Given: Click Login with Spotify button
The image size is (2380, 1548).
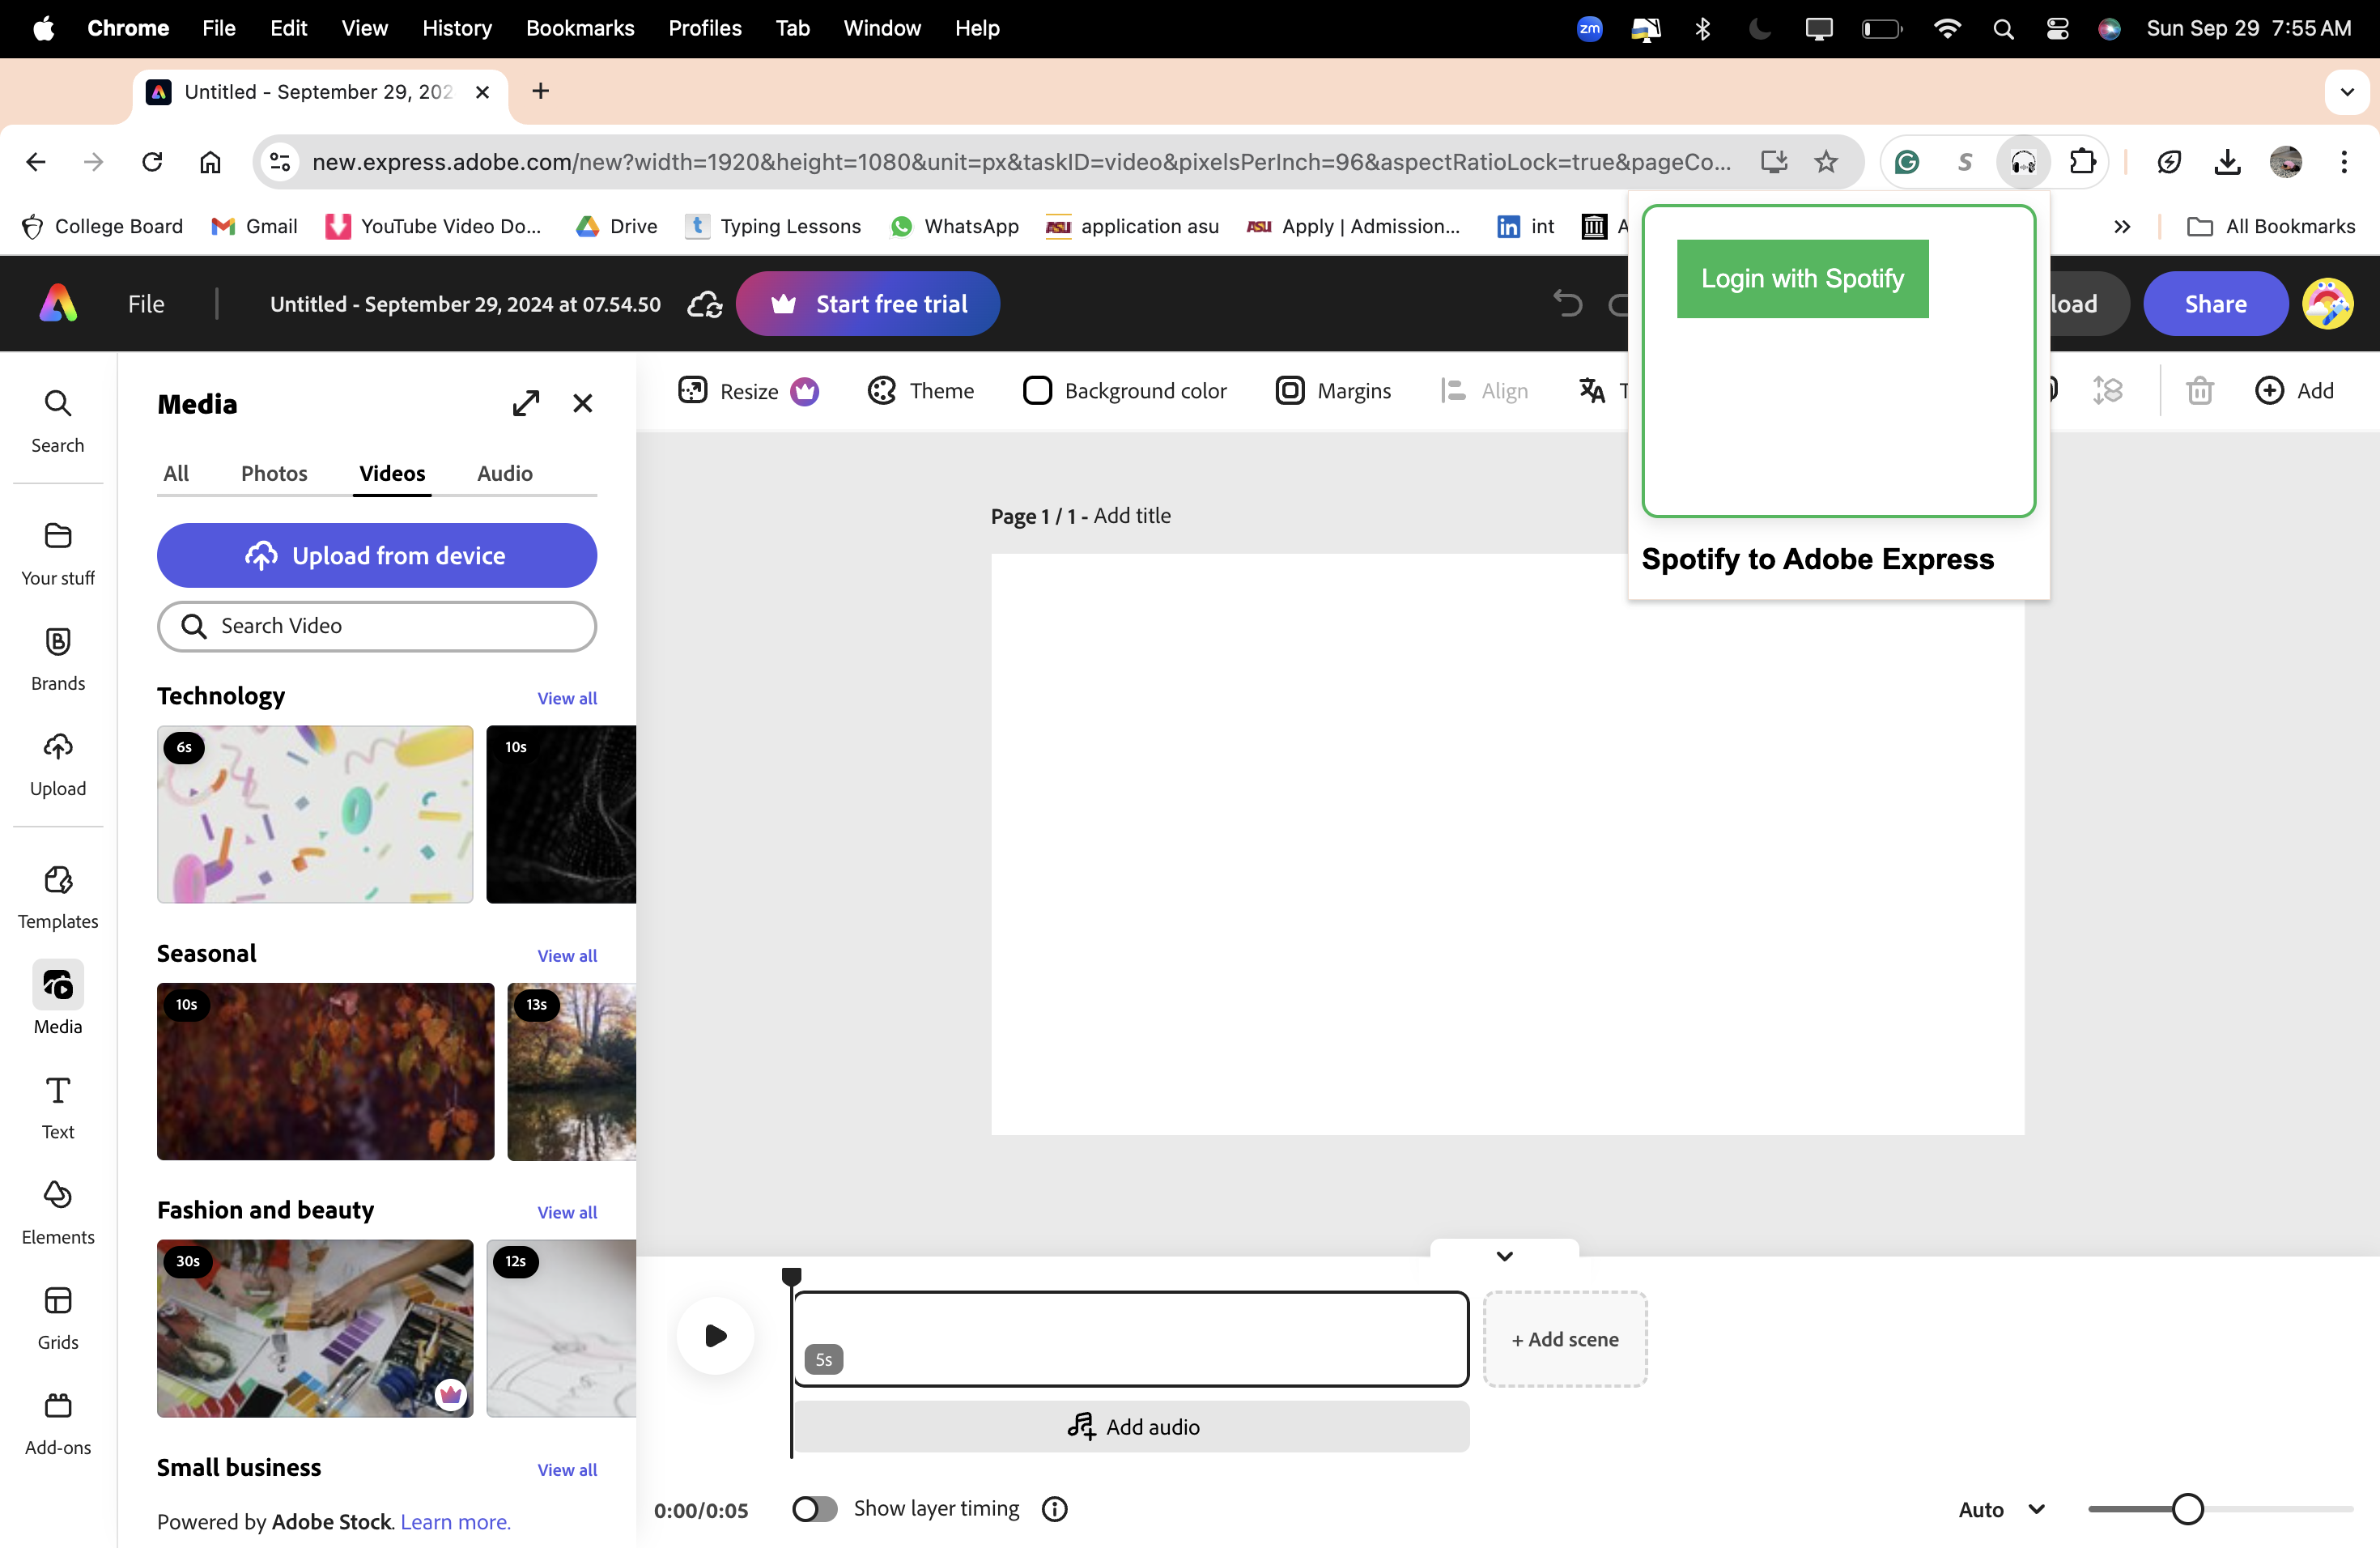Looking at the screenshot, I should (1802, 279).
